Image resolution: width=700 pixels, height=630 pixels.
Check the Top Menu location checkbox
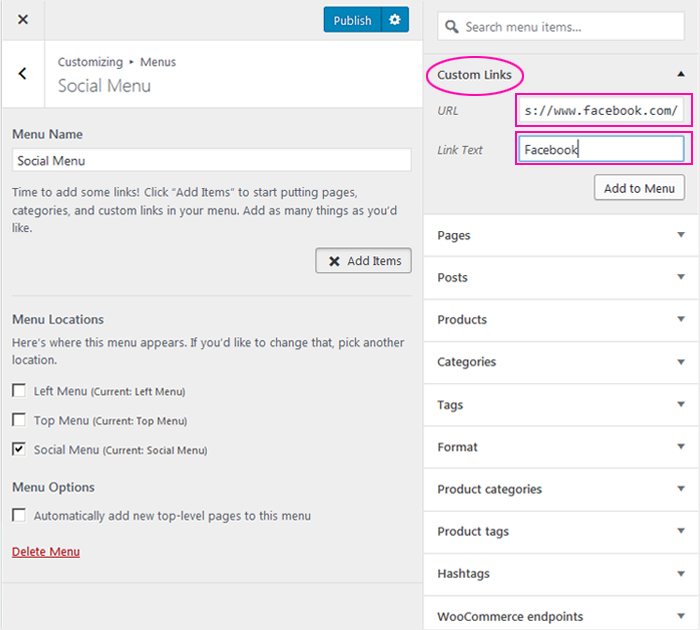click(x=19, y=420)
